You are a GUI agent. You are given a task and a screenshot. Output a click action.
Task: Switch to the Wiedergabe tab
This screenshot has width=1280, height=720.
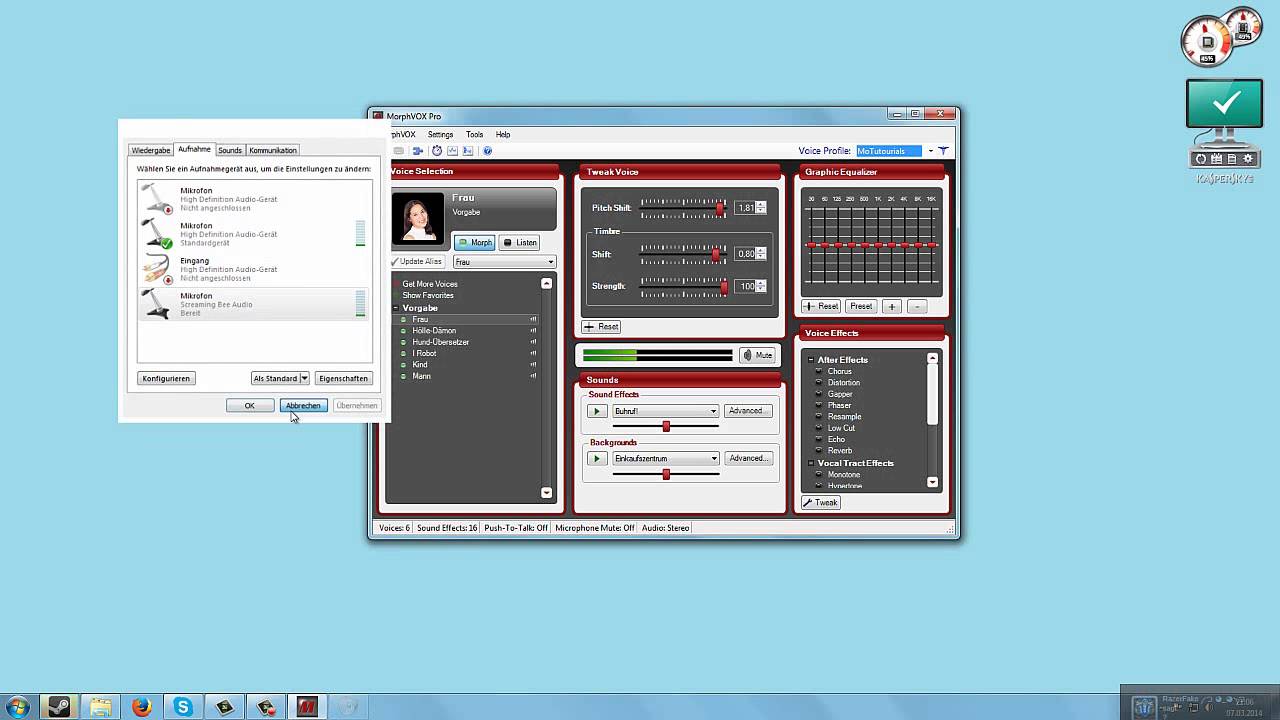coord(151,150)
